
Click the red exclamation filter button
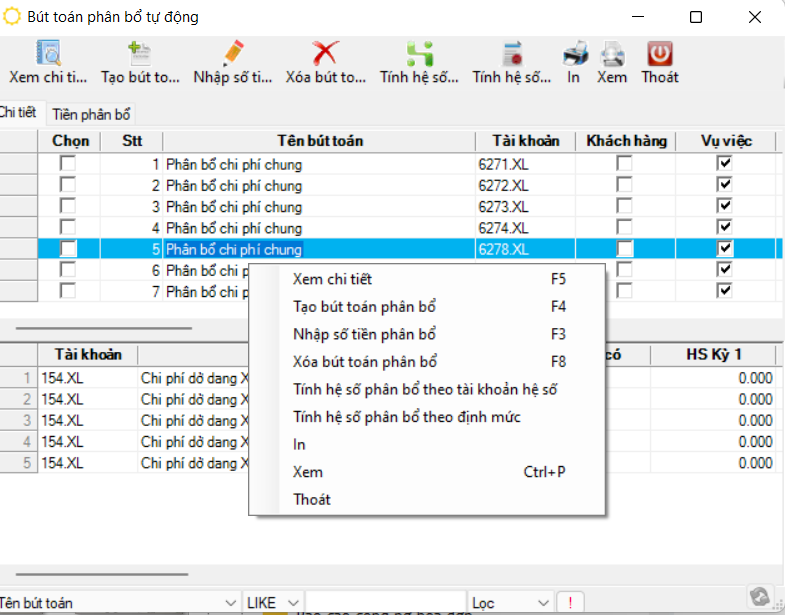(570, 603)
